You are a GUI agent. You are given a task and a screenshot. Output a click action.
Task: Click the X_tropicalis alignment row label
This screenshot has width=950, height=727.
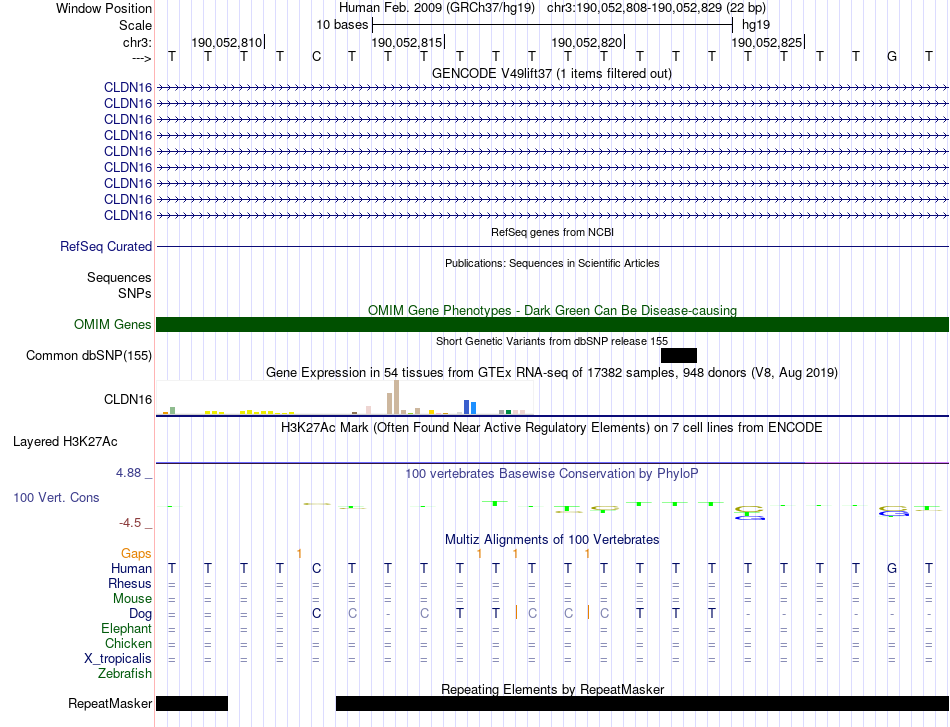tap(118, 659)
